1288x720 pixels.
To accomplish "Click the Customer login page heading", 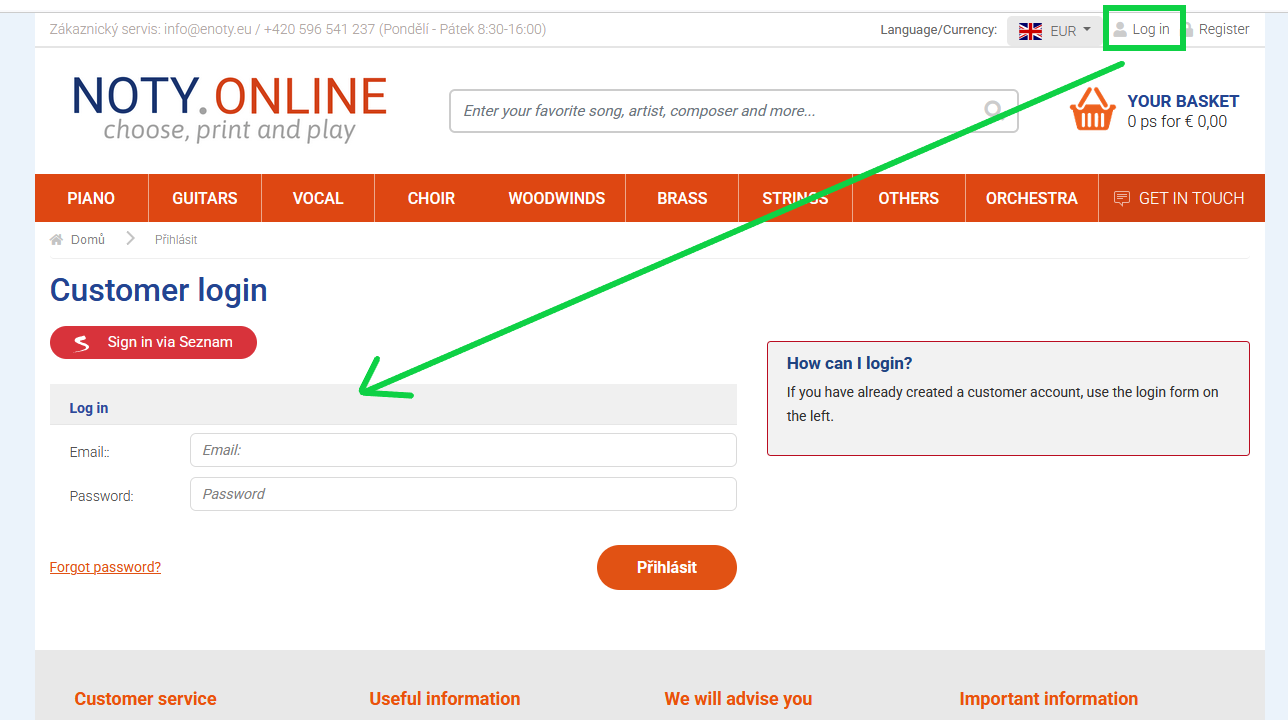I will point(159,290).
